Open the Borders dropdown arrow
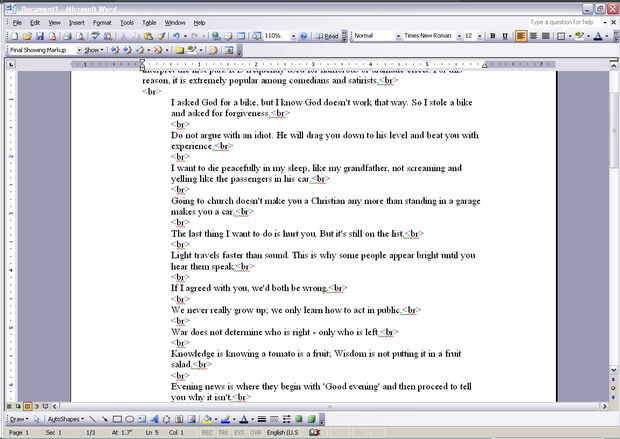This screenshot has height=439, width=620. (x=570, y=36)
